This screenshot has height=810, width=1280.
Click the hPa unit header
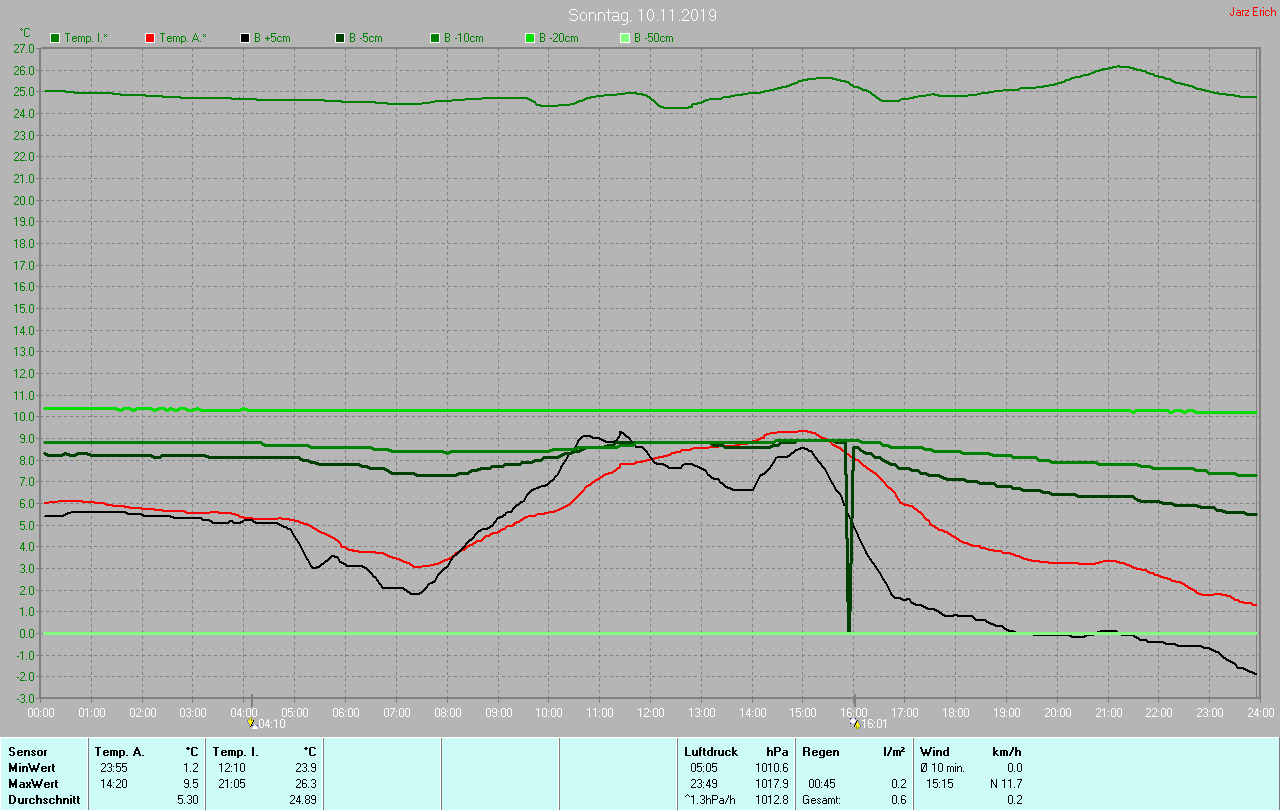point(776,751)
